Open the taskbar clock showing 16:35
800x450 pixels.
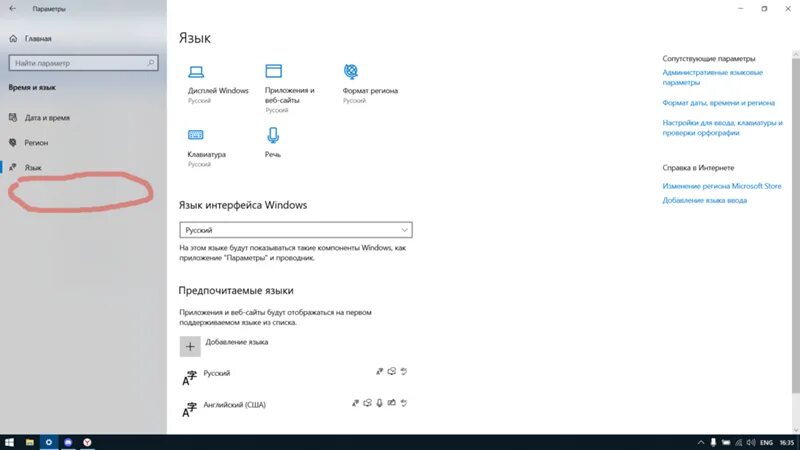pos(786,442)
